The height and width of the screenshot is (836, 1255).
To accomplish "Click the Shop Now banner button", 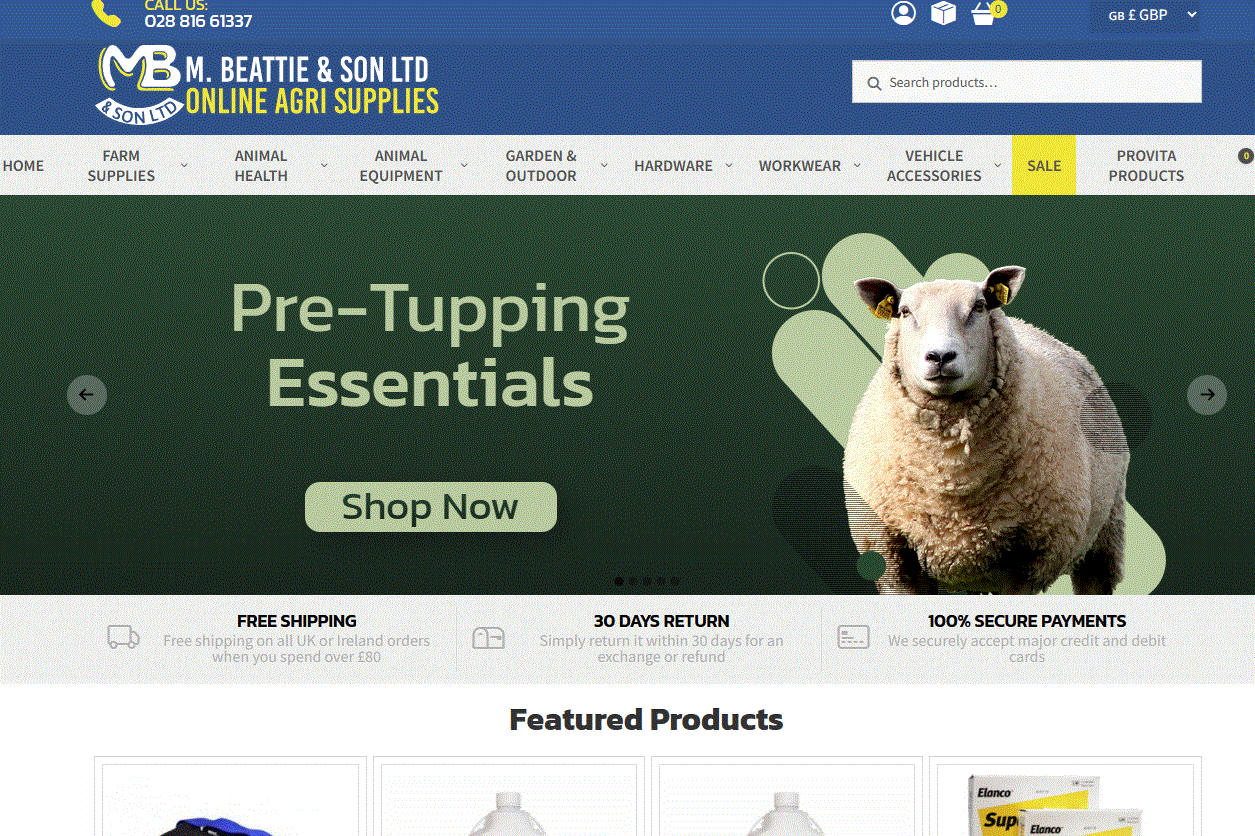I will (431, 507).
